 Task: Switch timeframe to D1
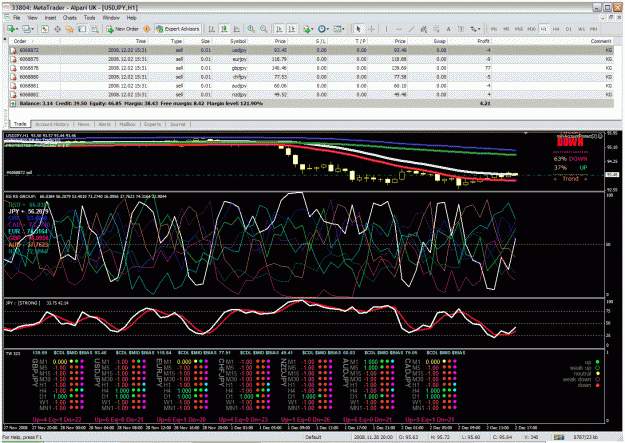pyautogui.click(x=569, y=29)
